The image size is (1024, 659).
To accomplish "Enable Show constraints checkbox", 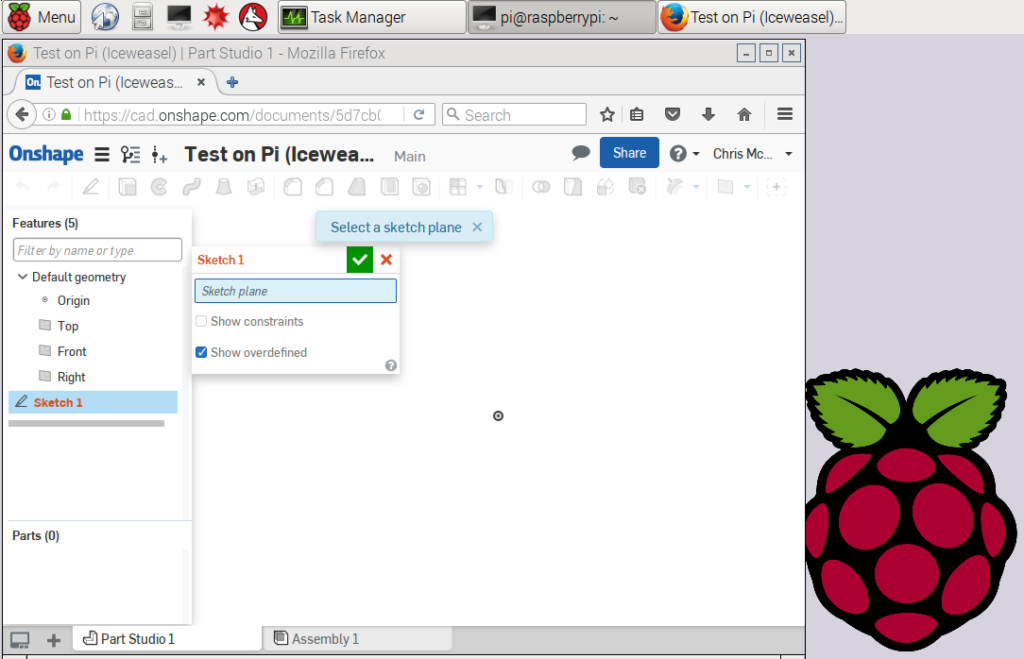I will pos(201,321).
